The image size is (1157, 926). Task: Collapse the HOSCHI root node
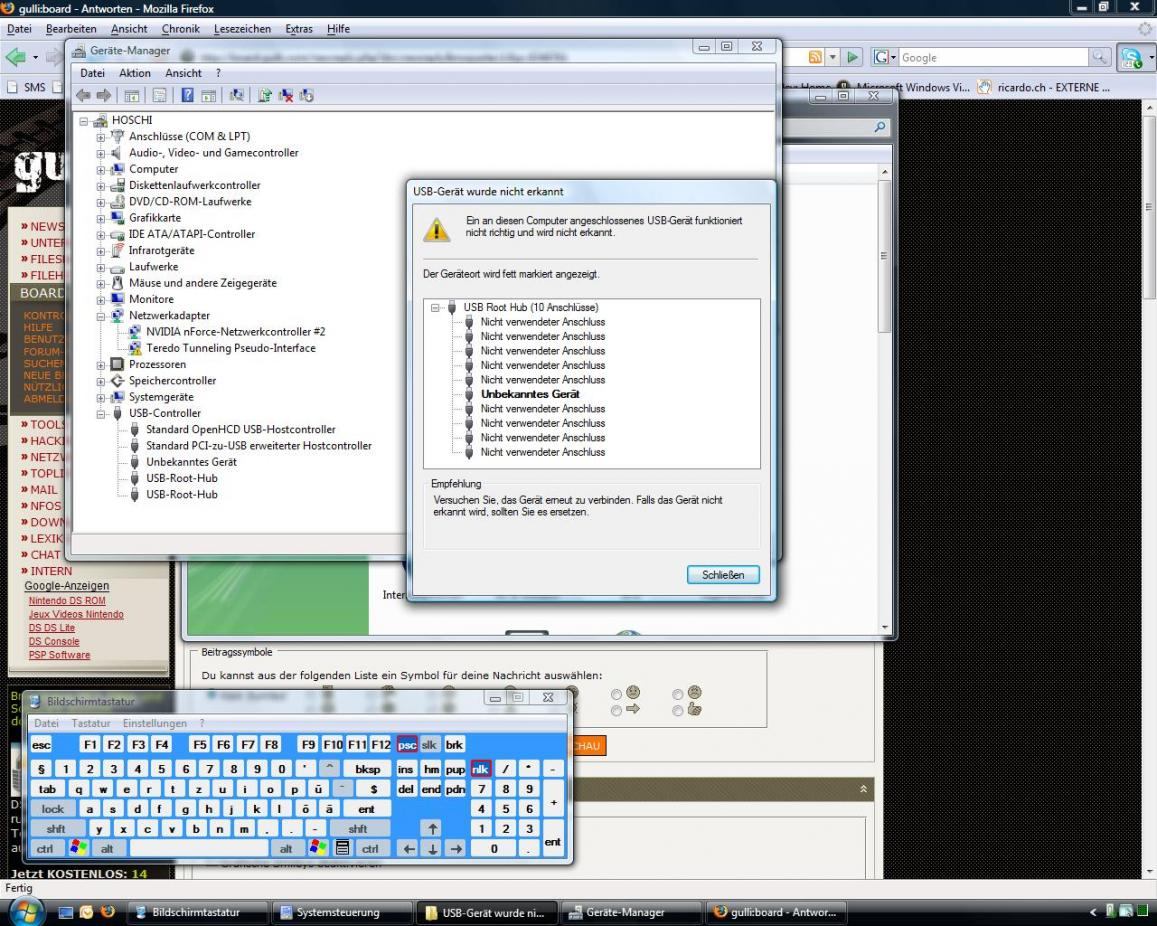84,120
